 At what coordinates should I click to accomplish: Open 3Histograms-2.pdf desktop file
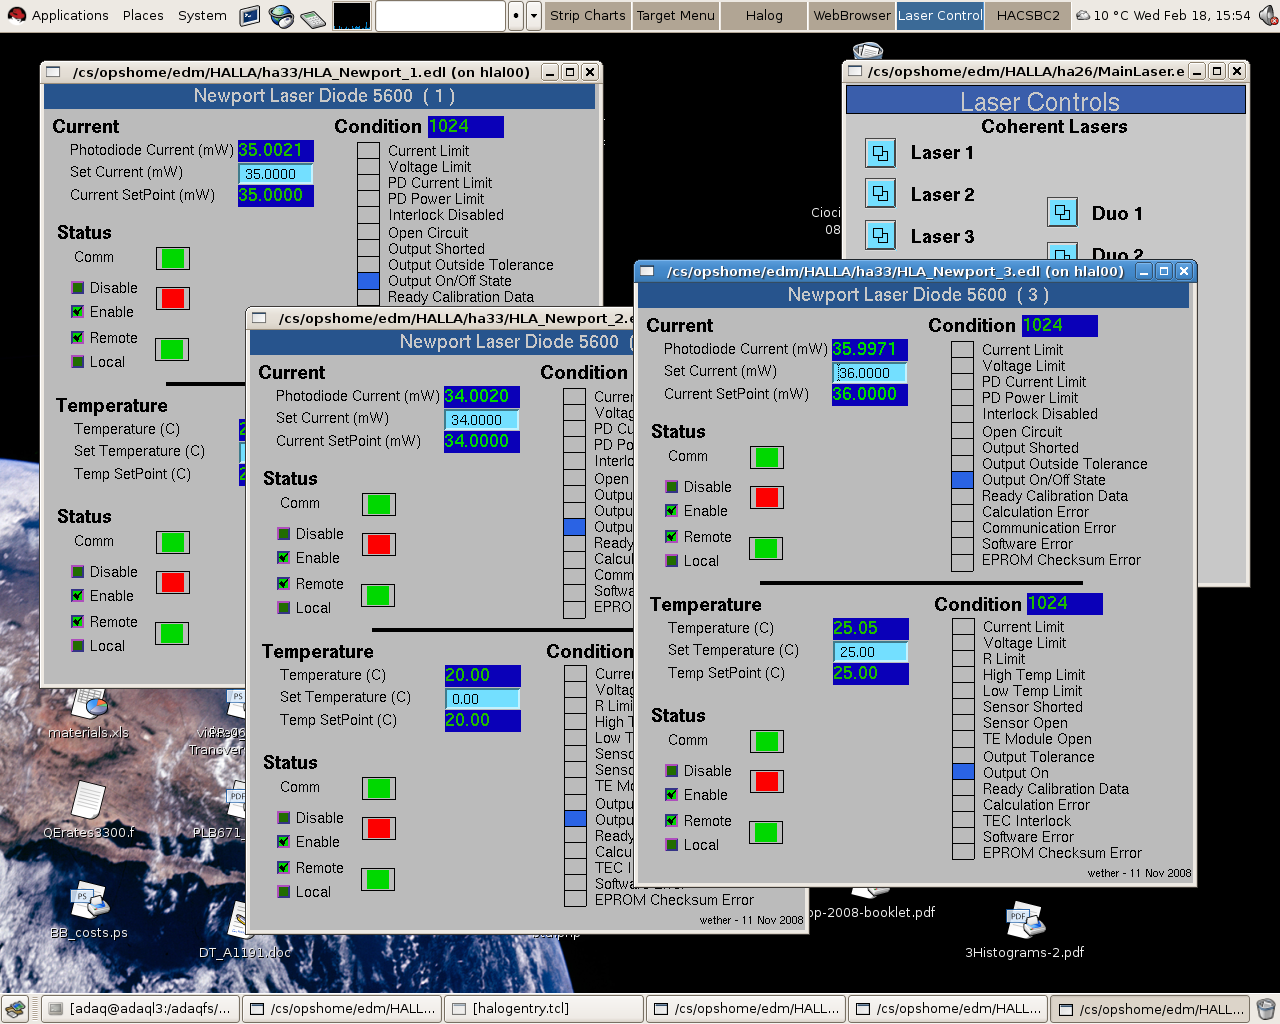pyautogui.click(x=1024, y=930)
